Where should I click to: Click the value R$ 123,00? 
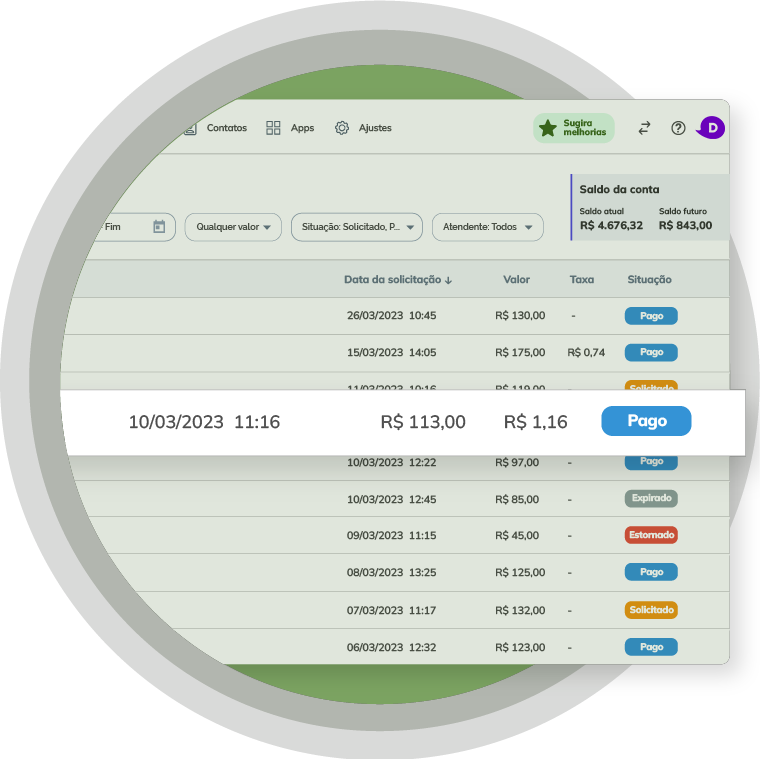click(x=520, y=648)
